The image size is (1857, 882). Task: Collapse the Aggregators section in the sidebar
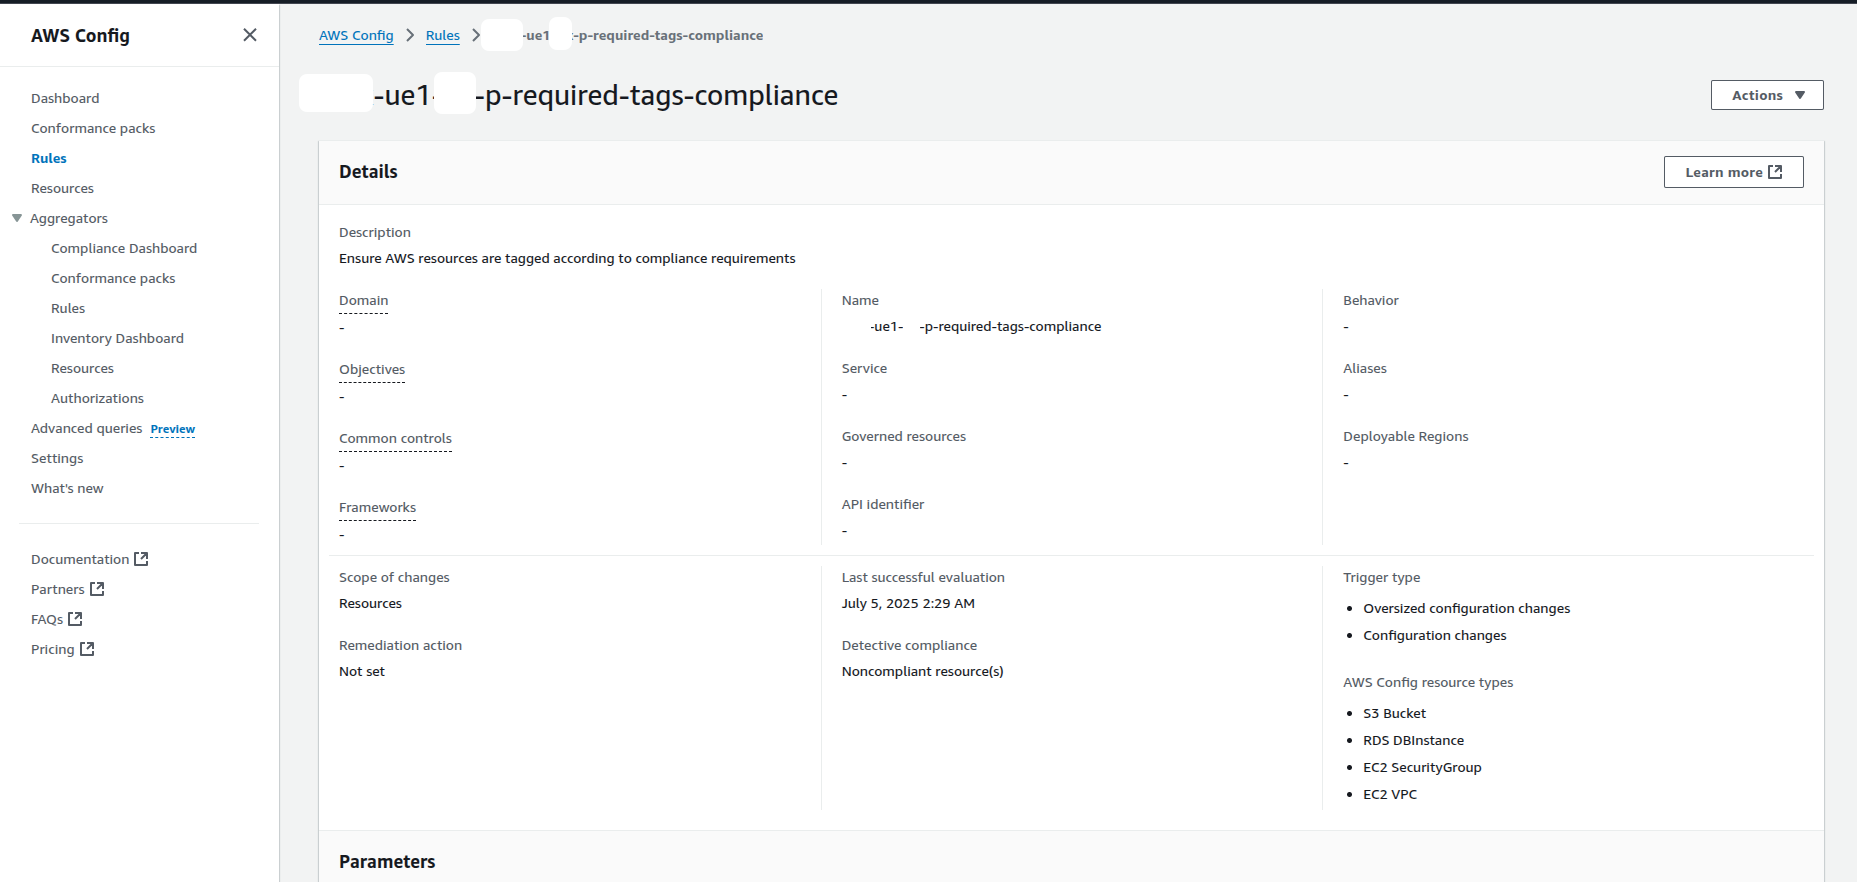[x=17, y=218]
